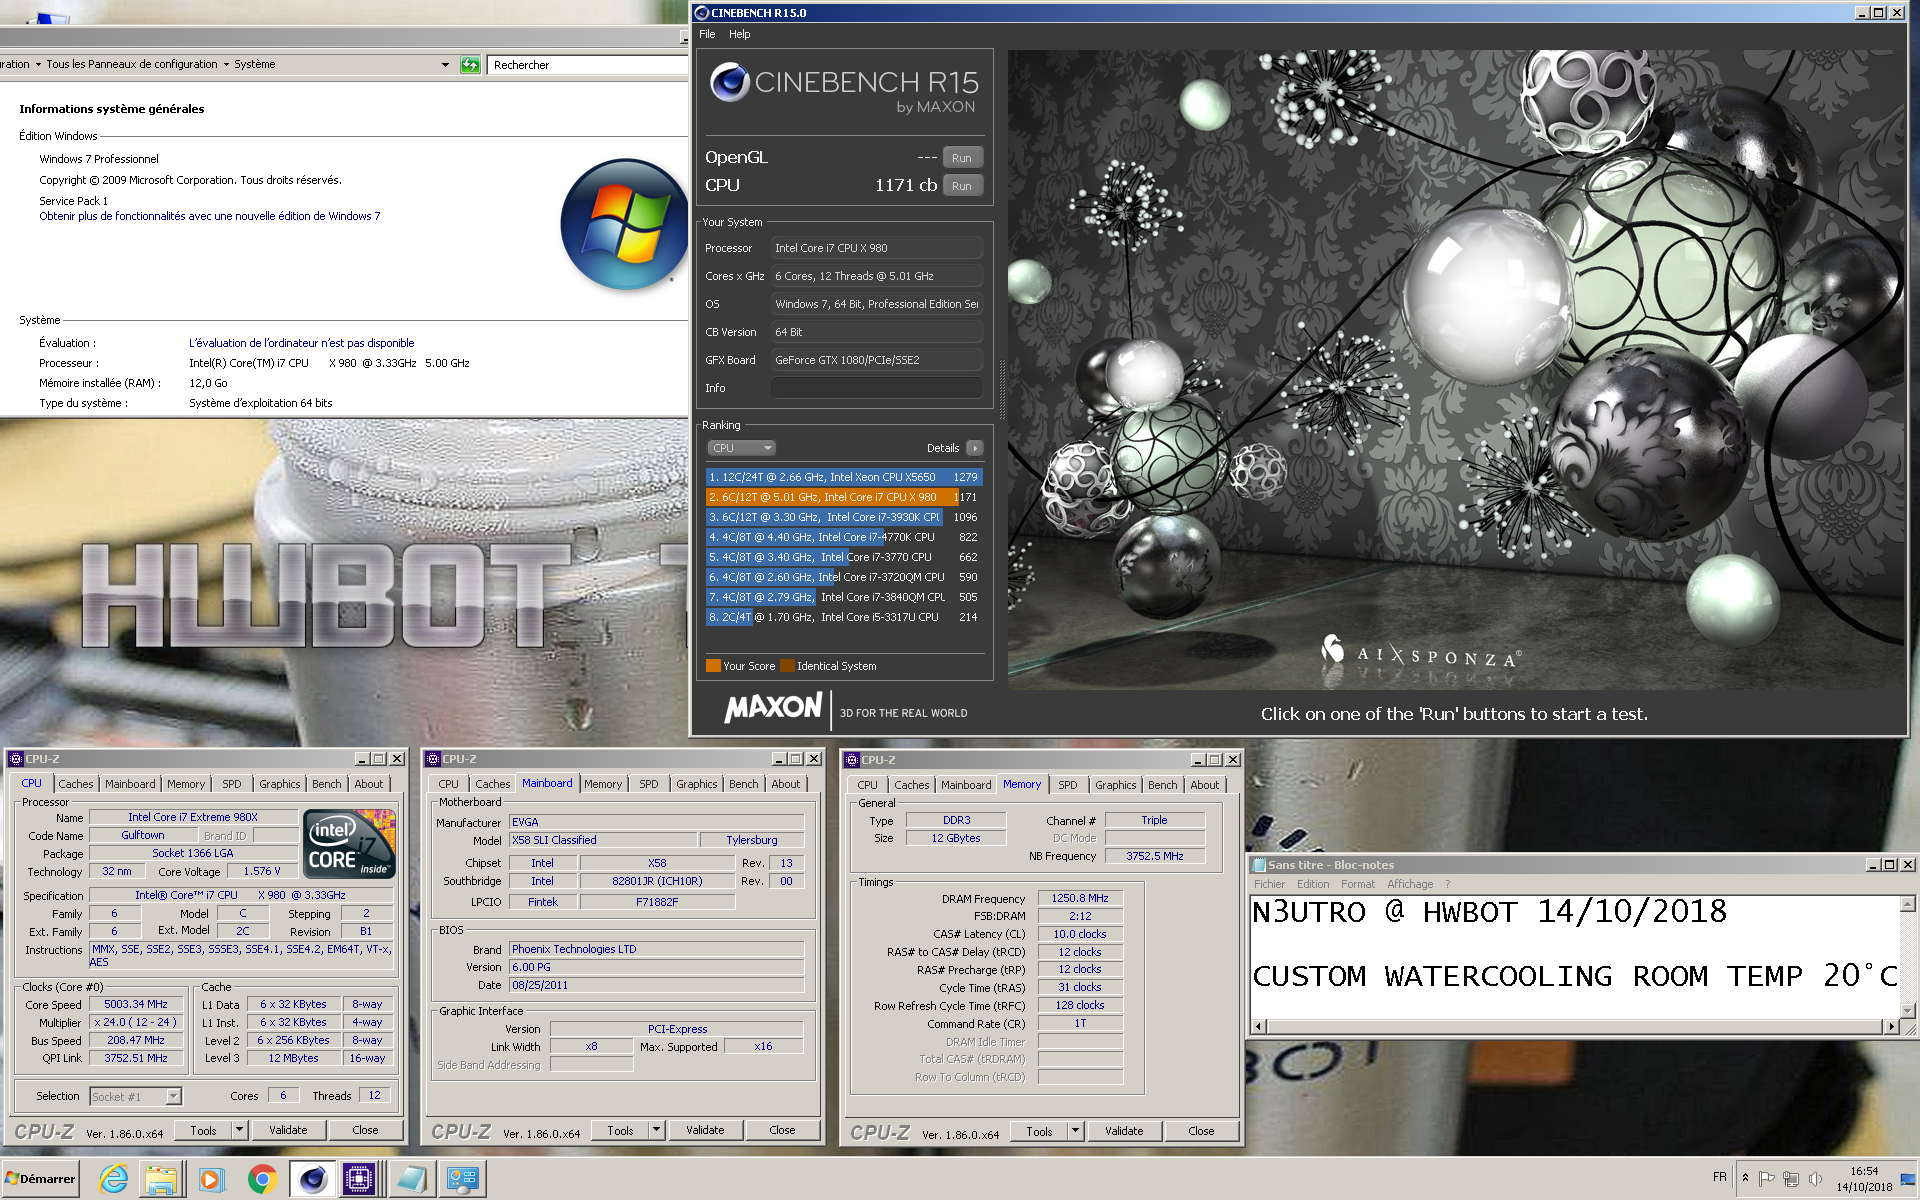This screenshot has height=1200, width=1920.
Task: Click the Notepad horizontal scrollbar track
Action: [x=1575, y=1026]
